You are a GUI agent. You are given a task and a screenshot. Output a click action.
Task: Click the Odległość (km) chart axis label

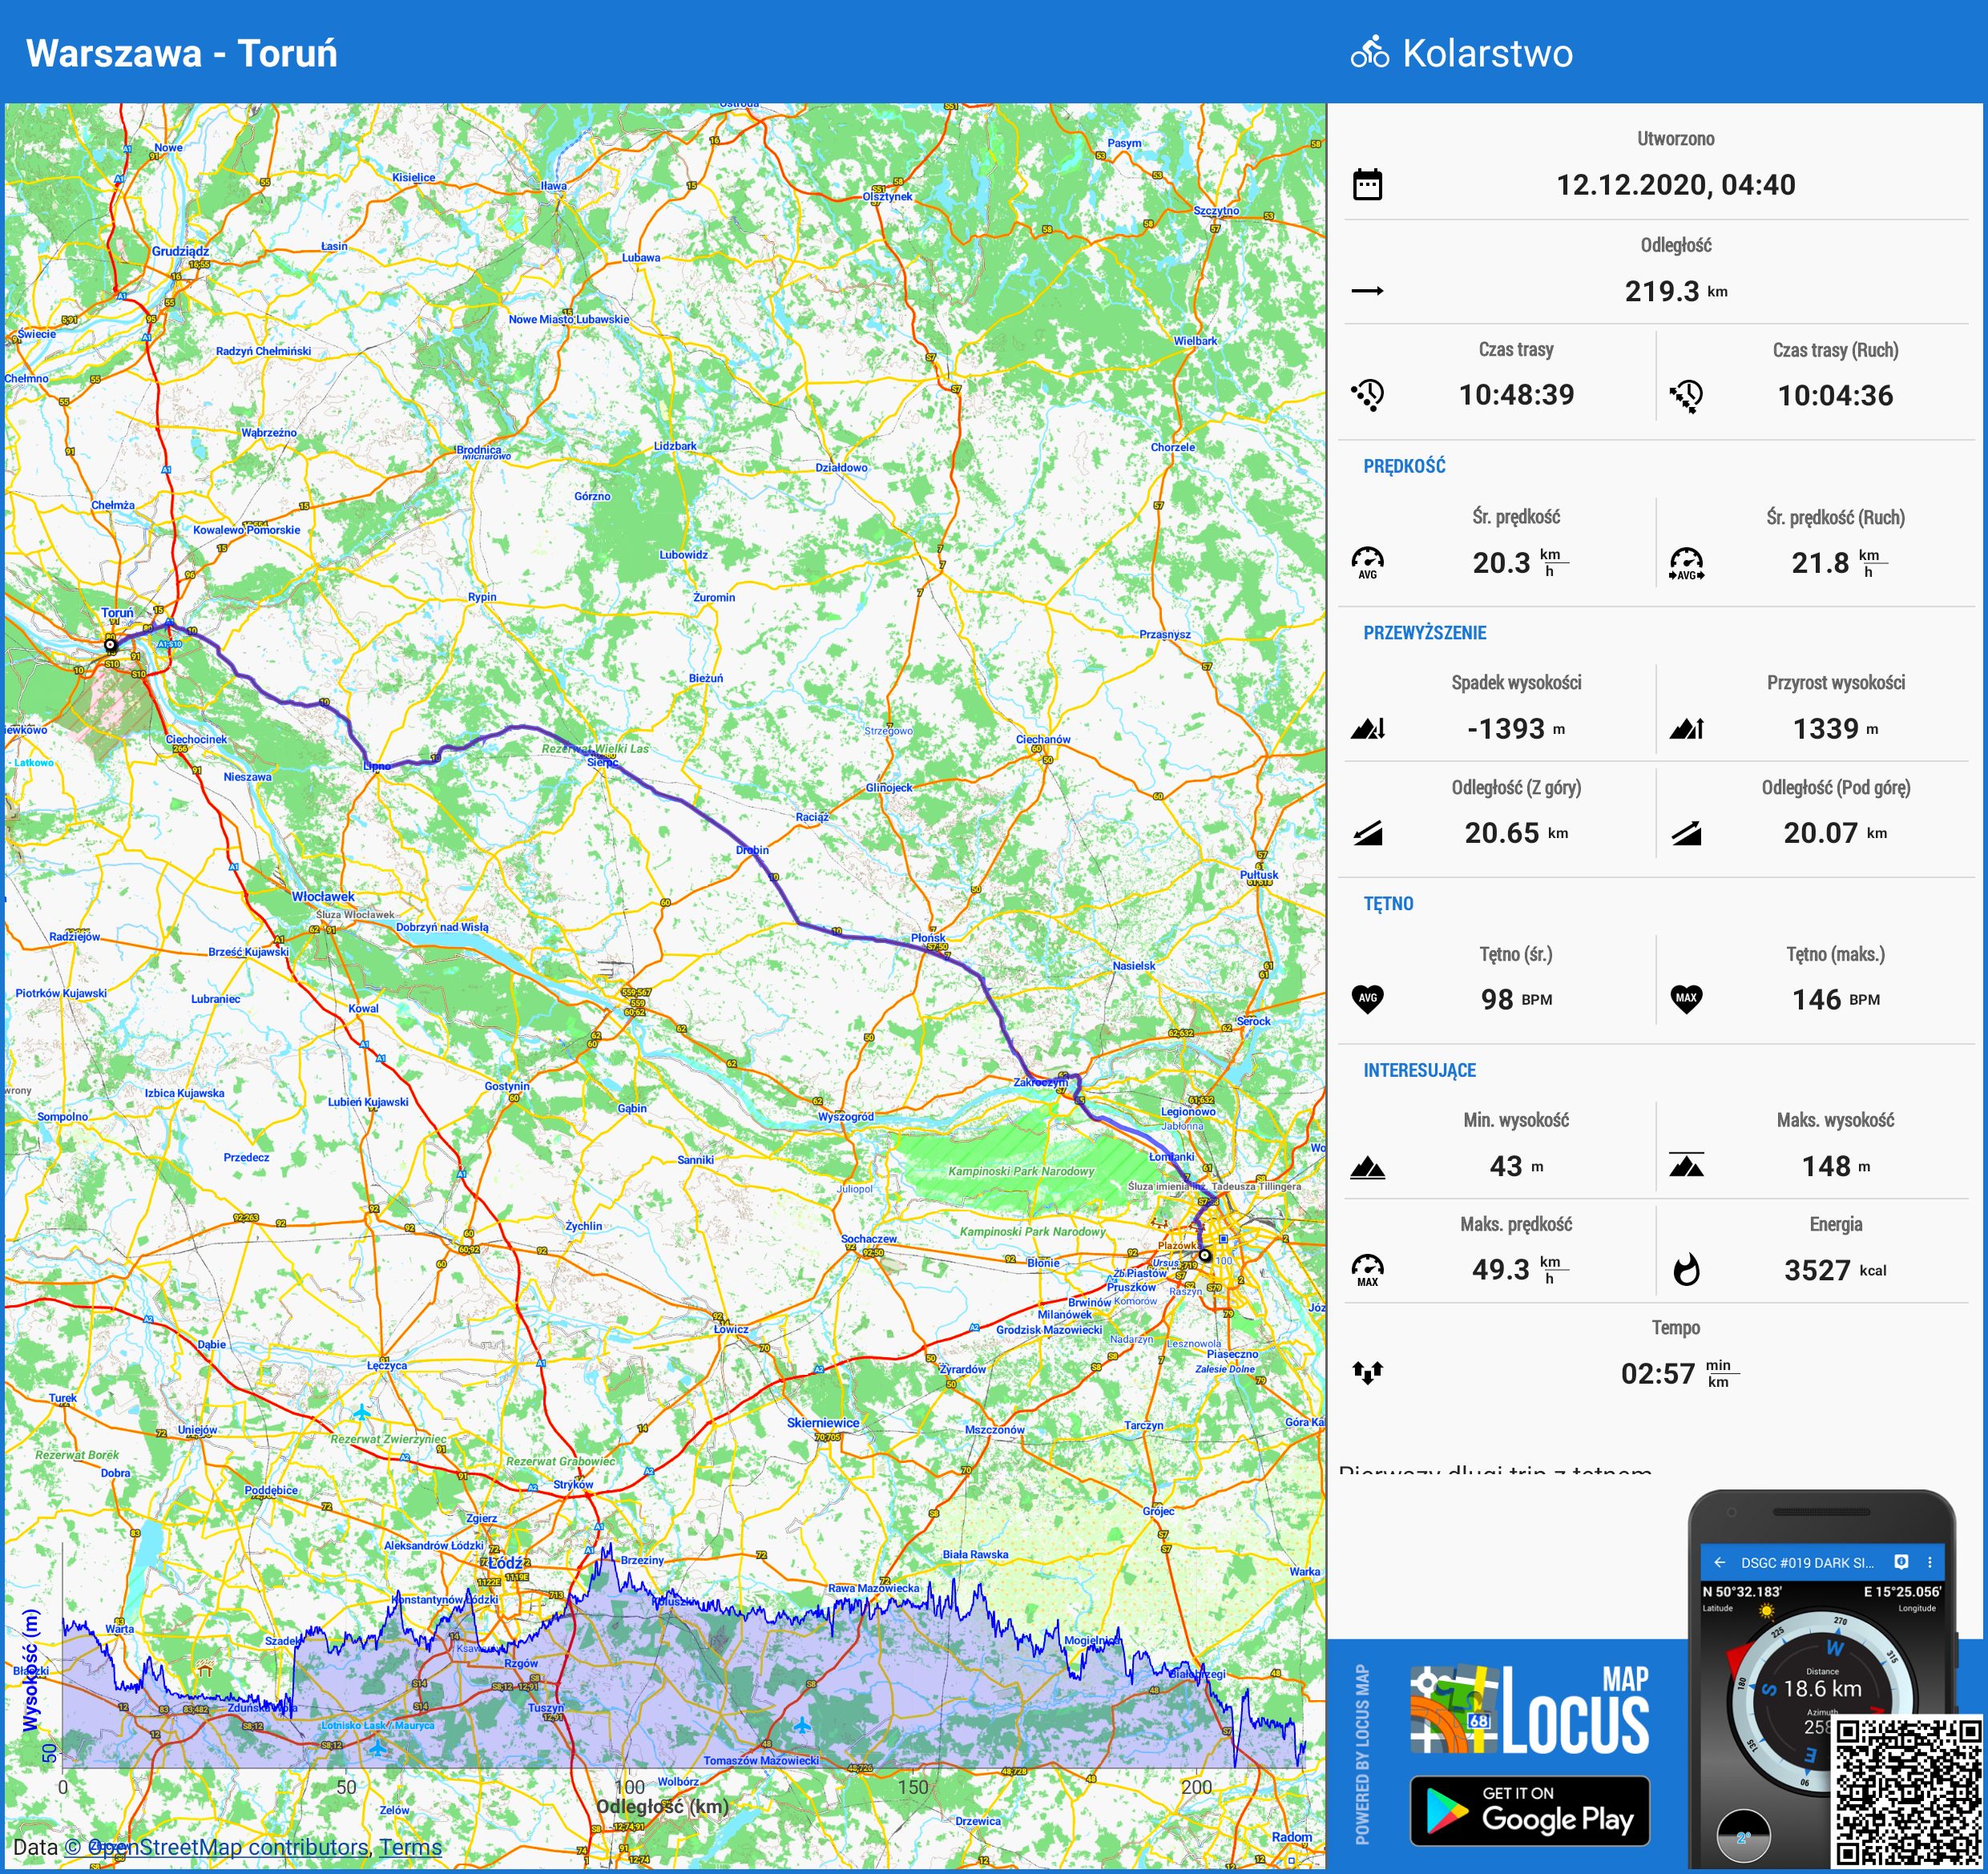(x=662, y=1806)
